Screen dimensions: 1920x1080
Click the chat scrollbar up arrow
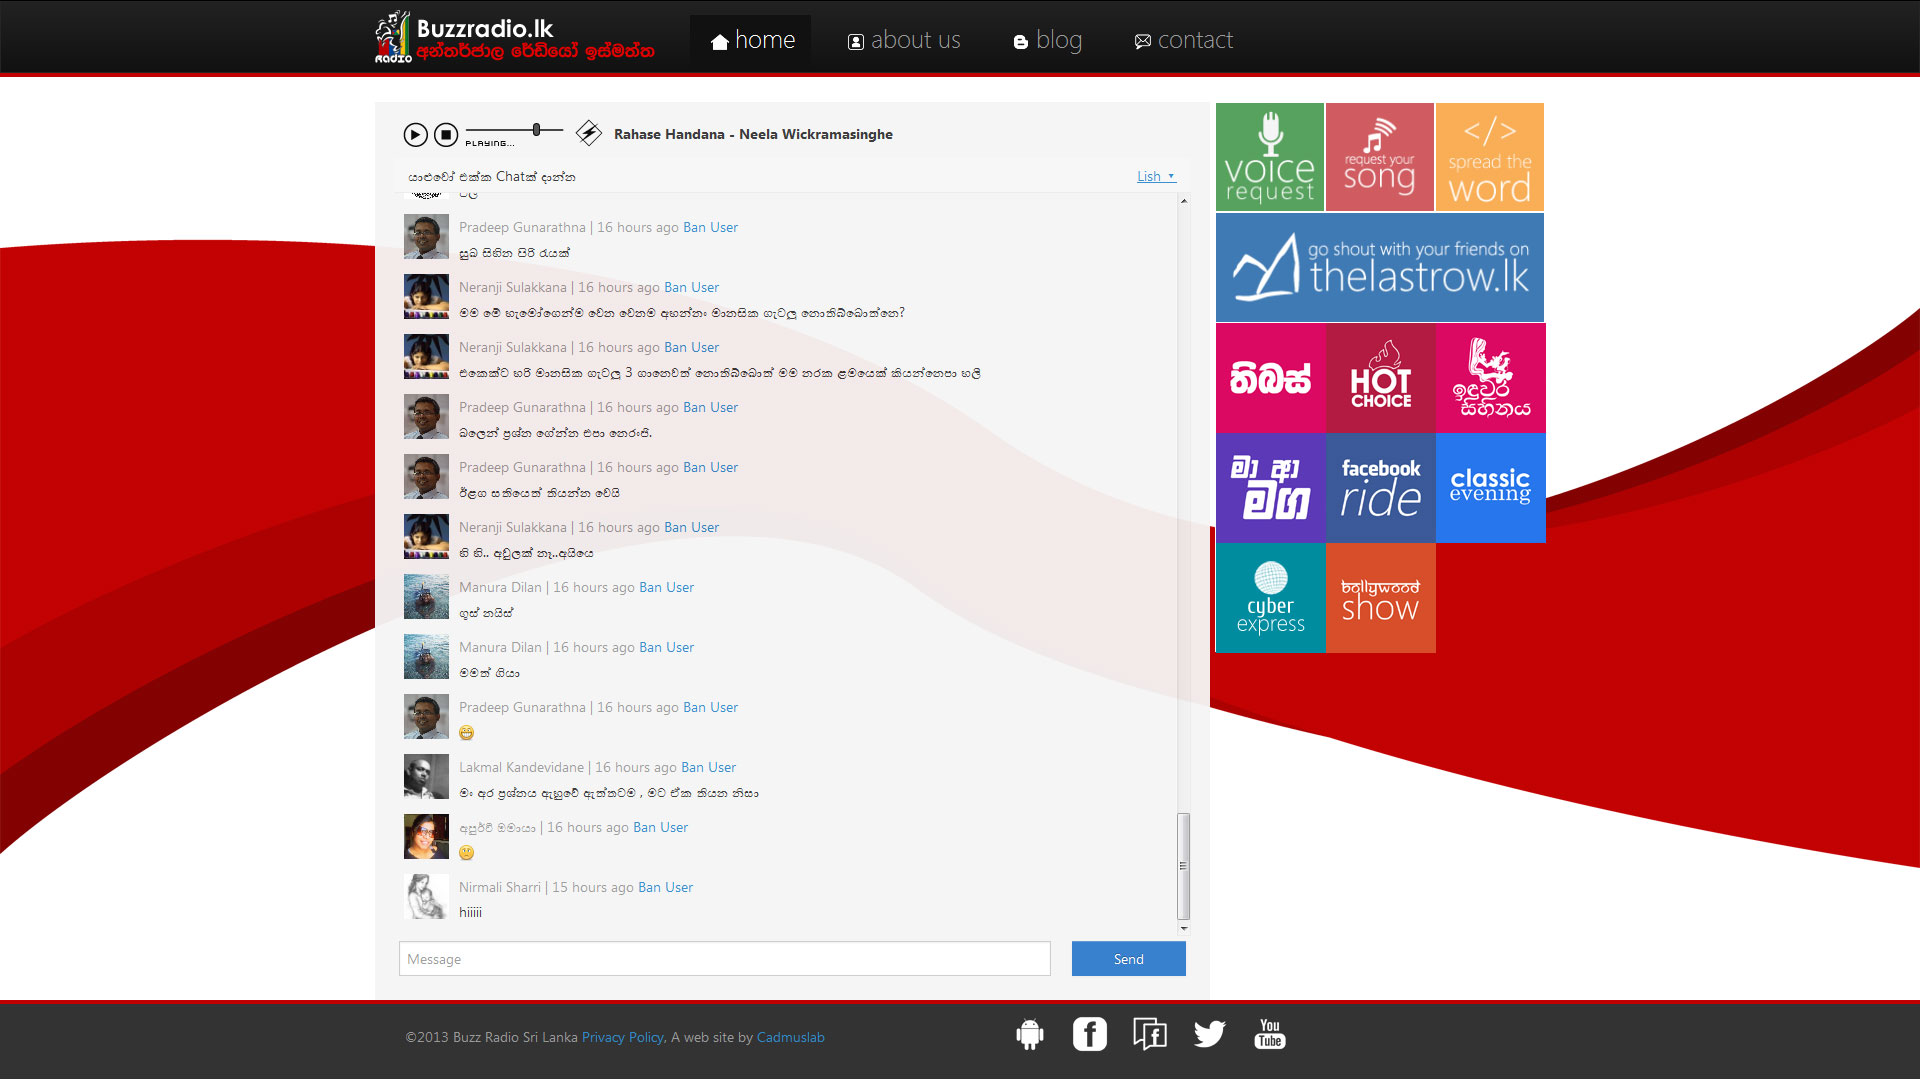point(1184,201)
